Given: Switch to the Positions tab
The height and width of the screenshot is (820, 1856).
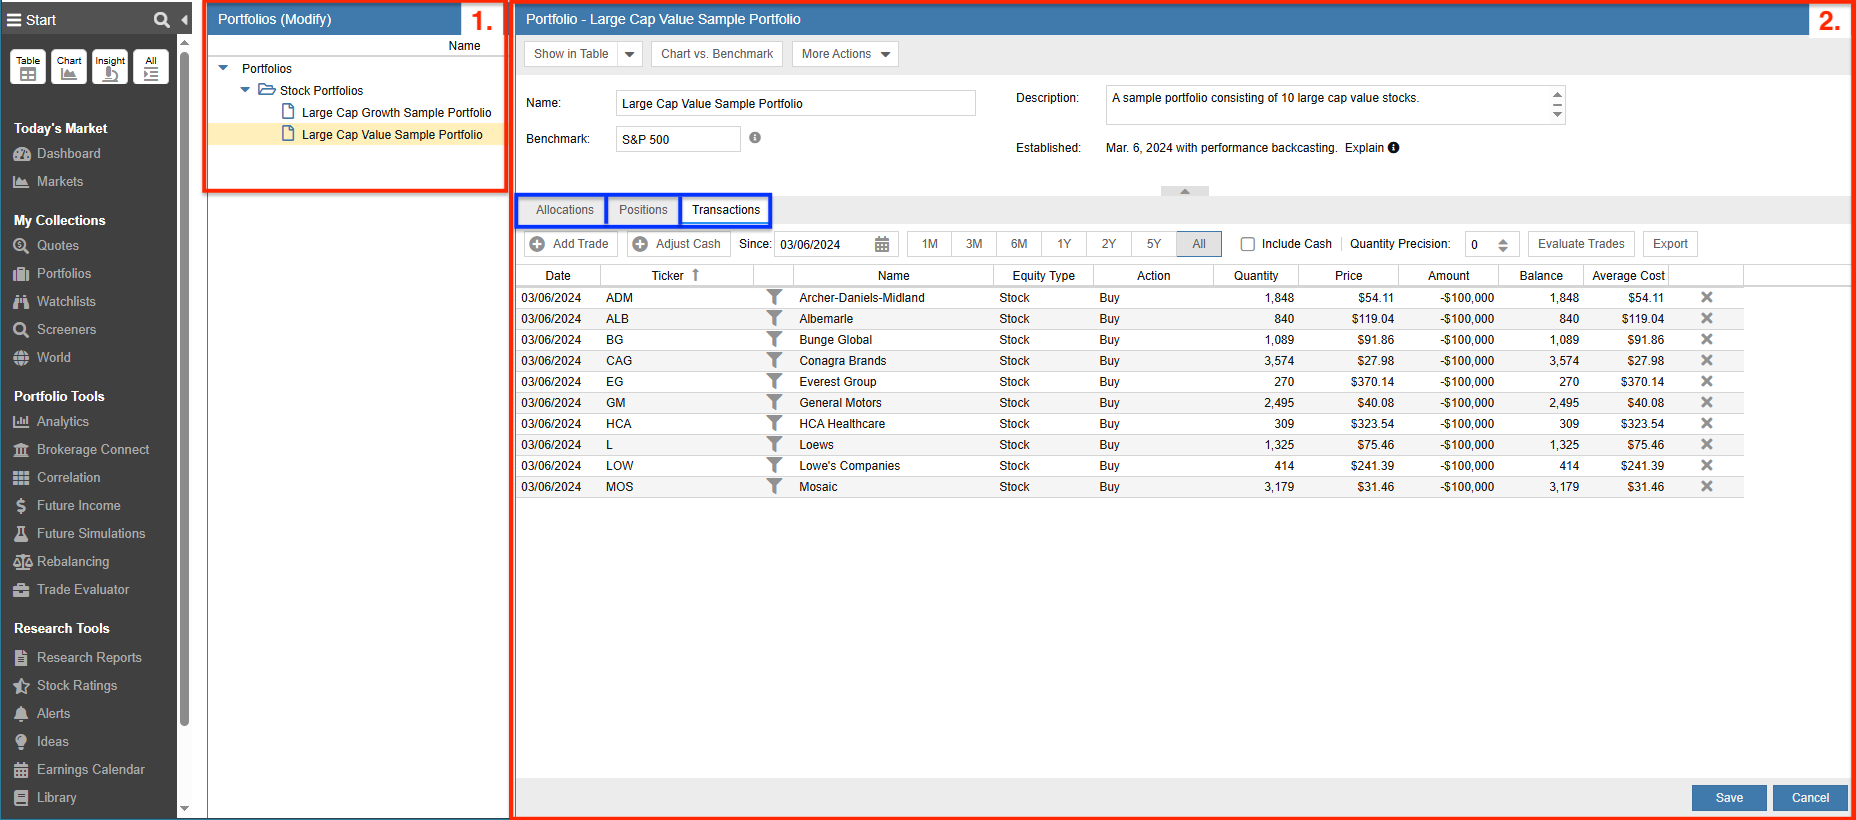Looking at the screenshot, I should [x=642, y=210].
